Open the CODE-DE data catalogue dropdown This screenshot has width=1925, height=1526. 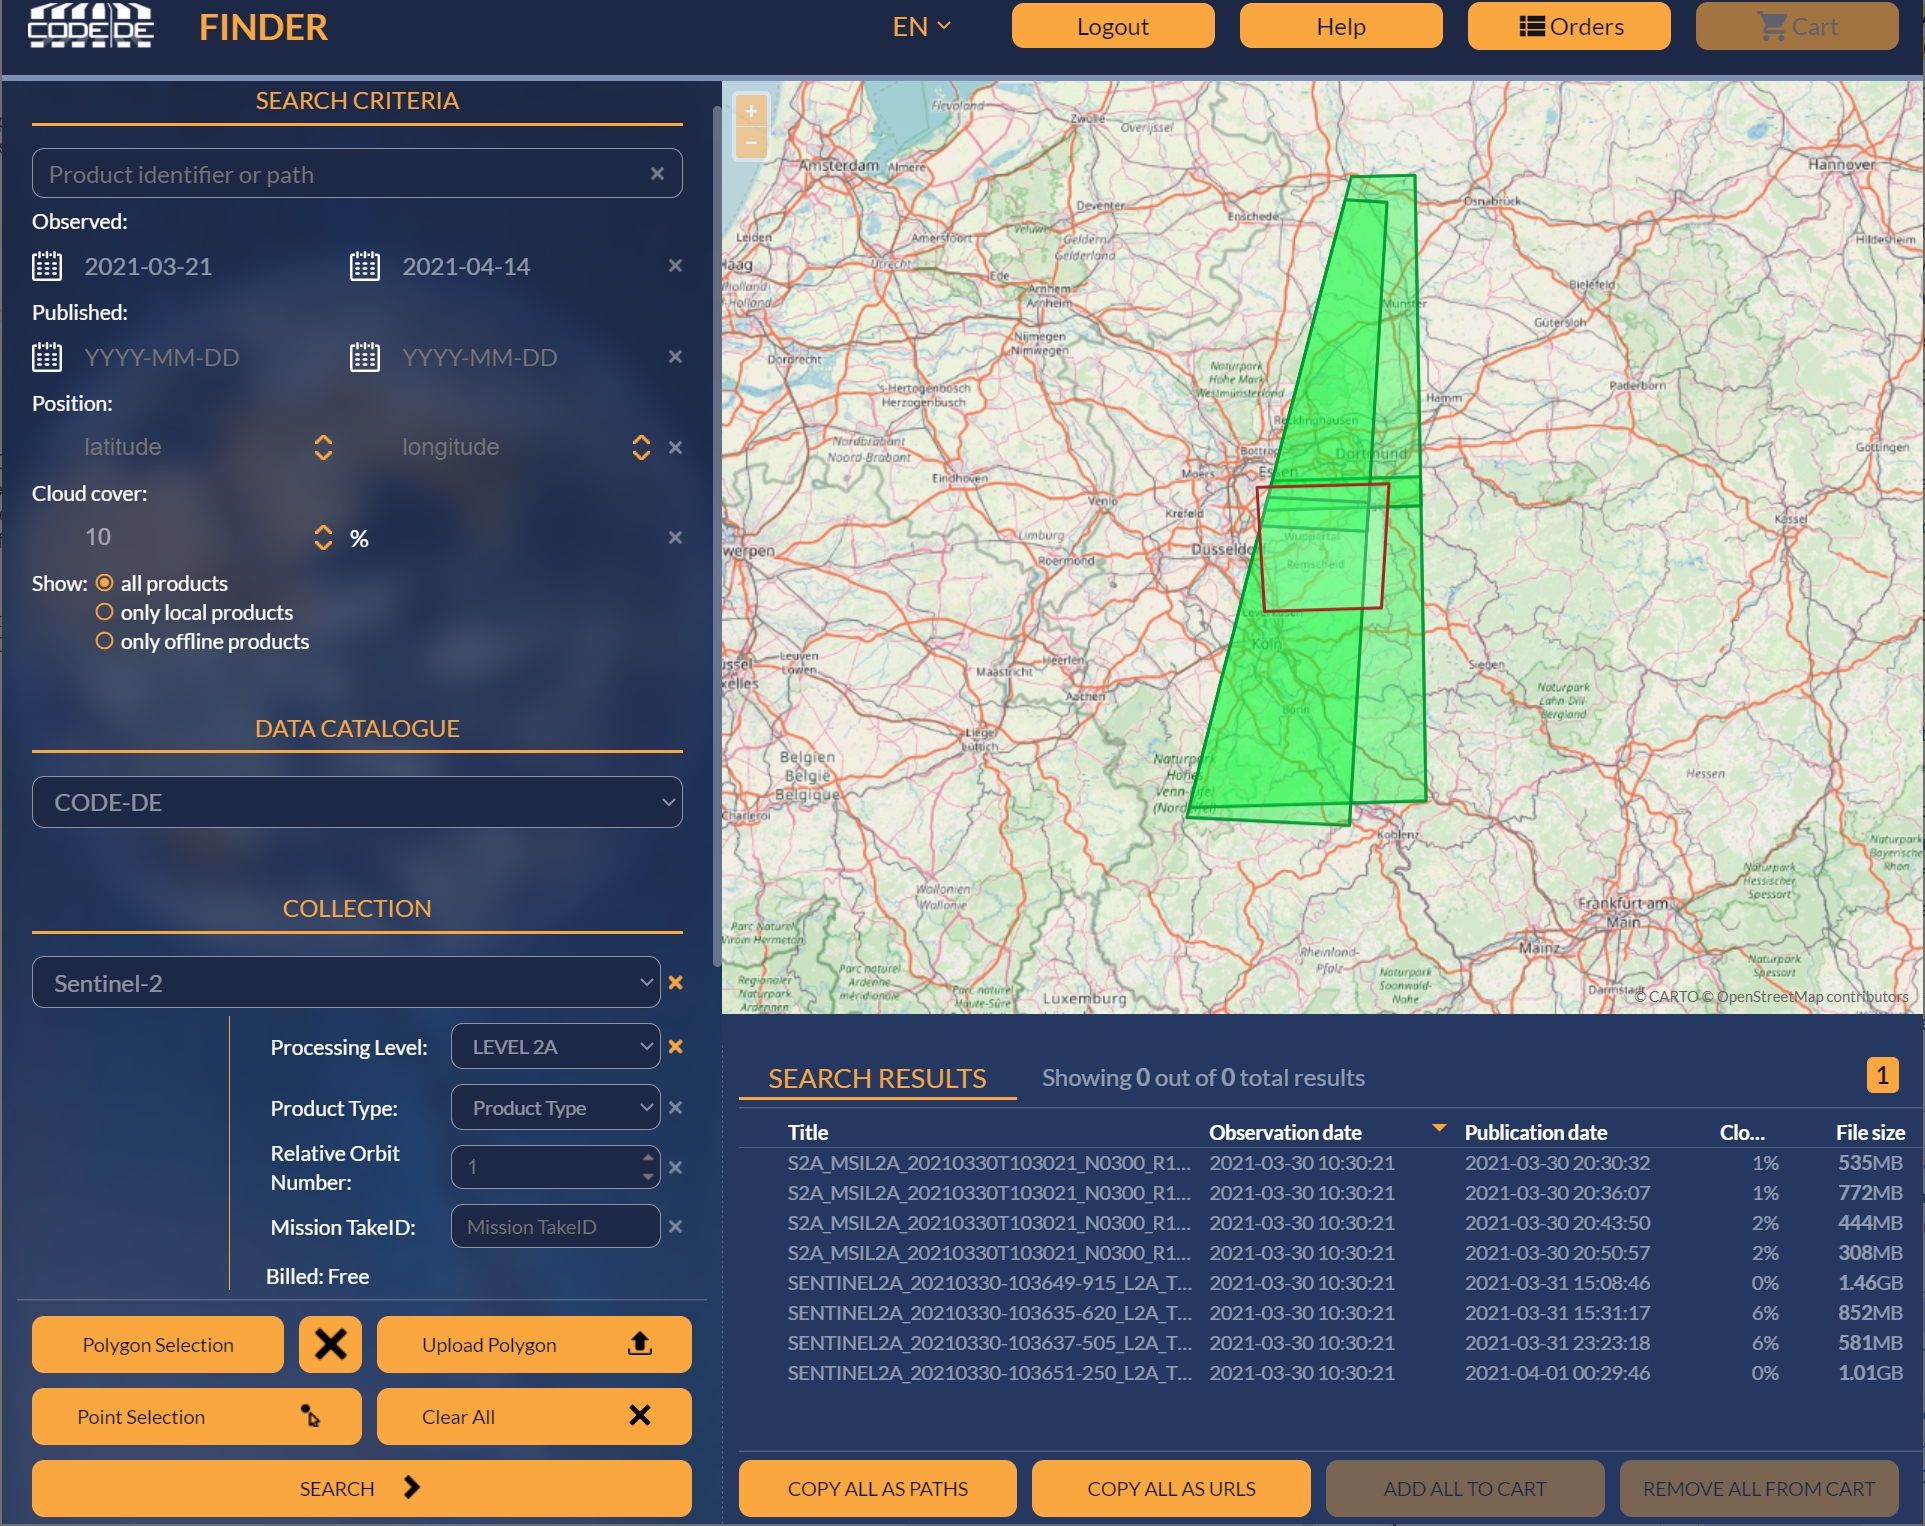click(357, 802)
